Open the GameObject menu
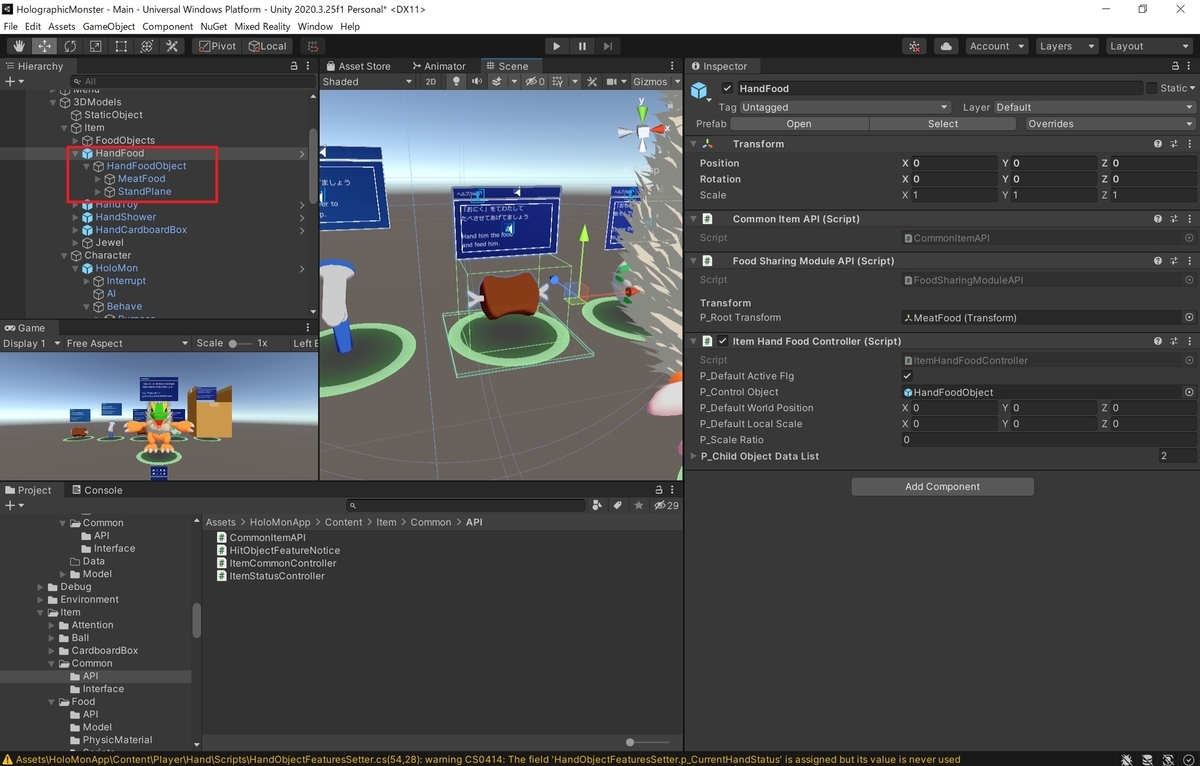Screen dimensions: 1200x766 (x=110, y=26)
